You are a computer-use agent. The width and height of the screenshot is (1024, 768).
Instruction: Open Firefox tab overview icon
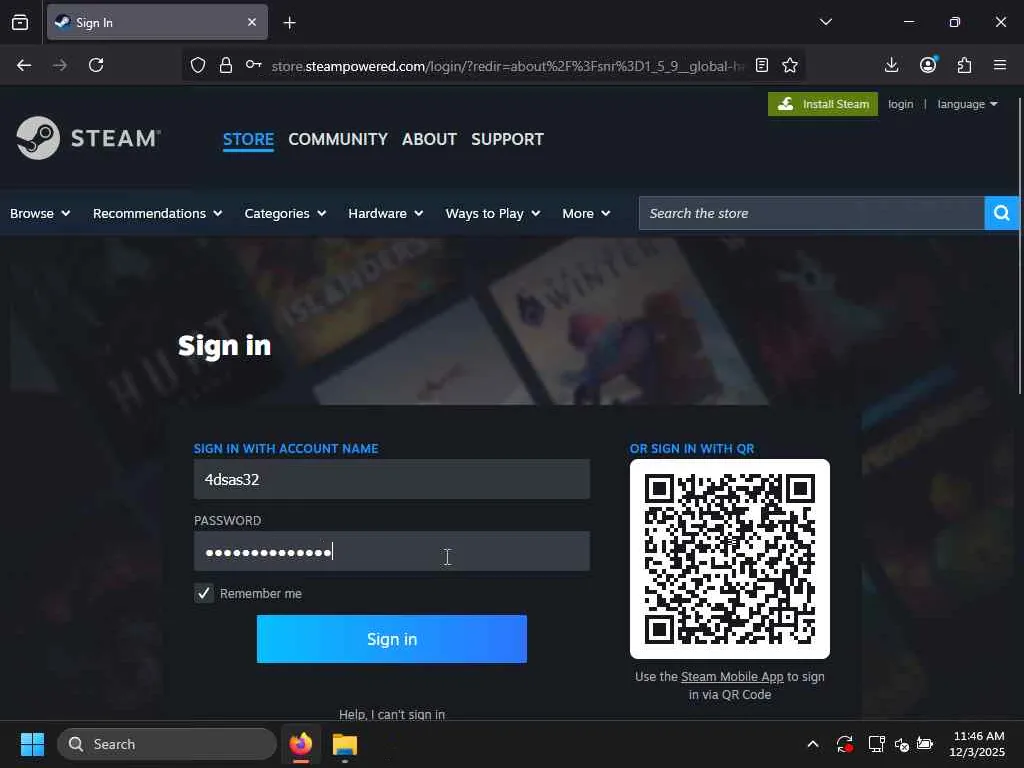[20, 22]
